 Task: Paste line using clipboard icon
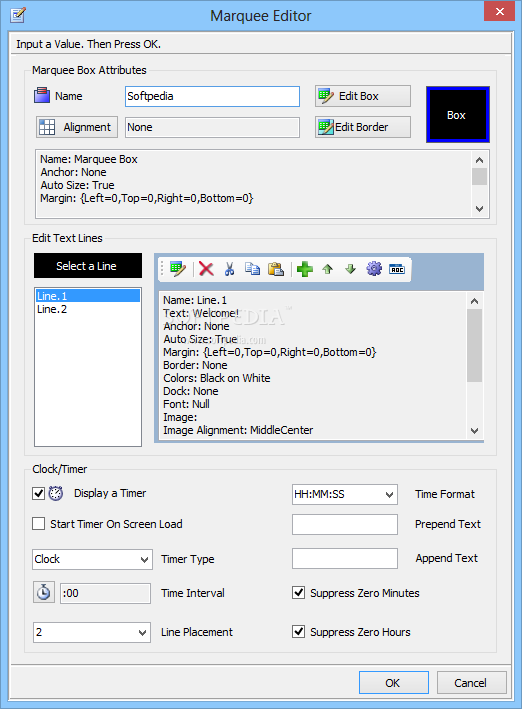[x=276, y=269]
